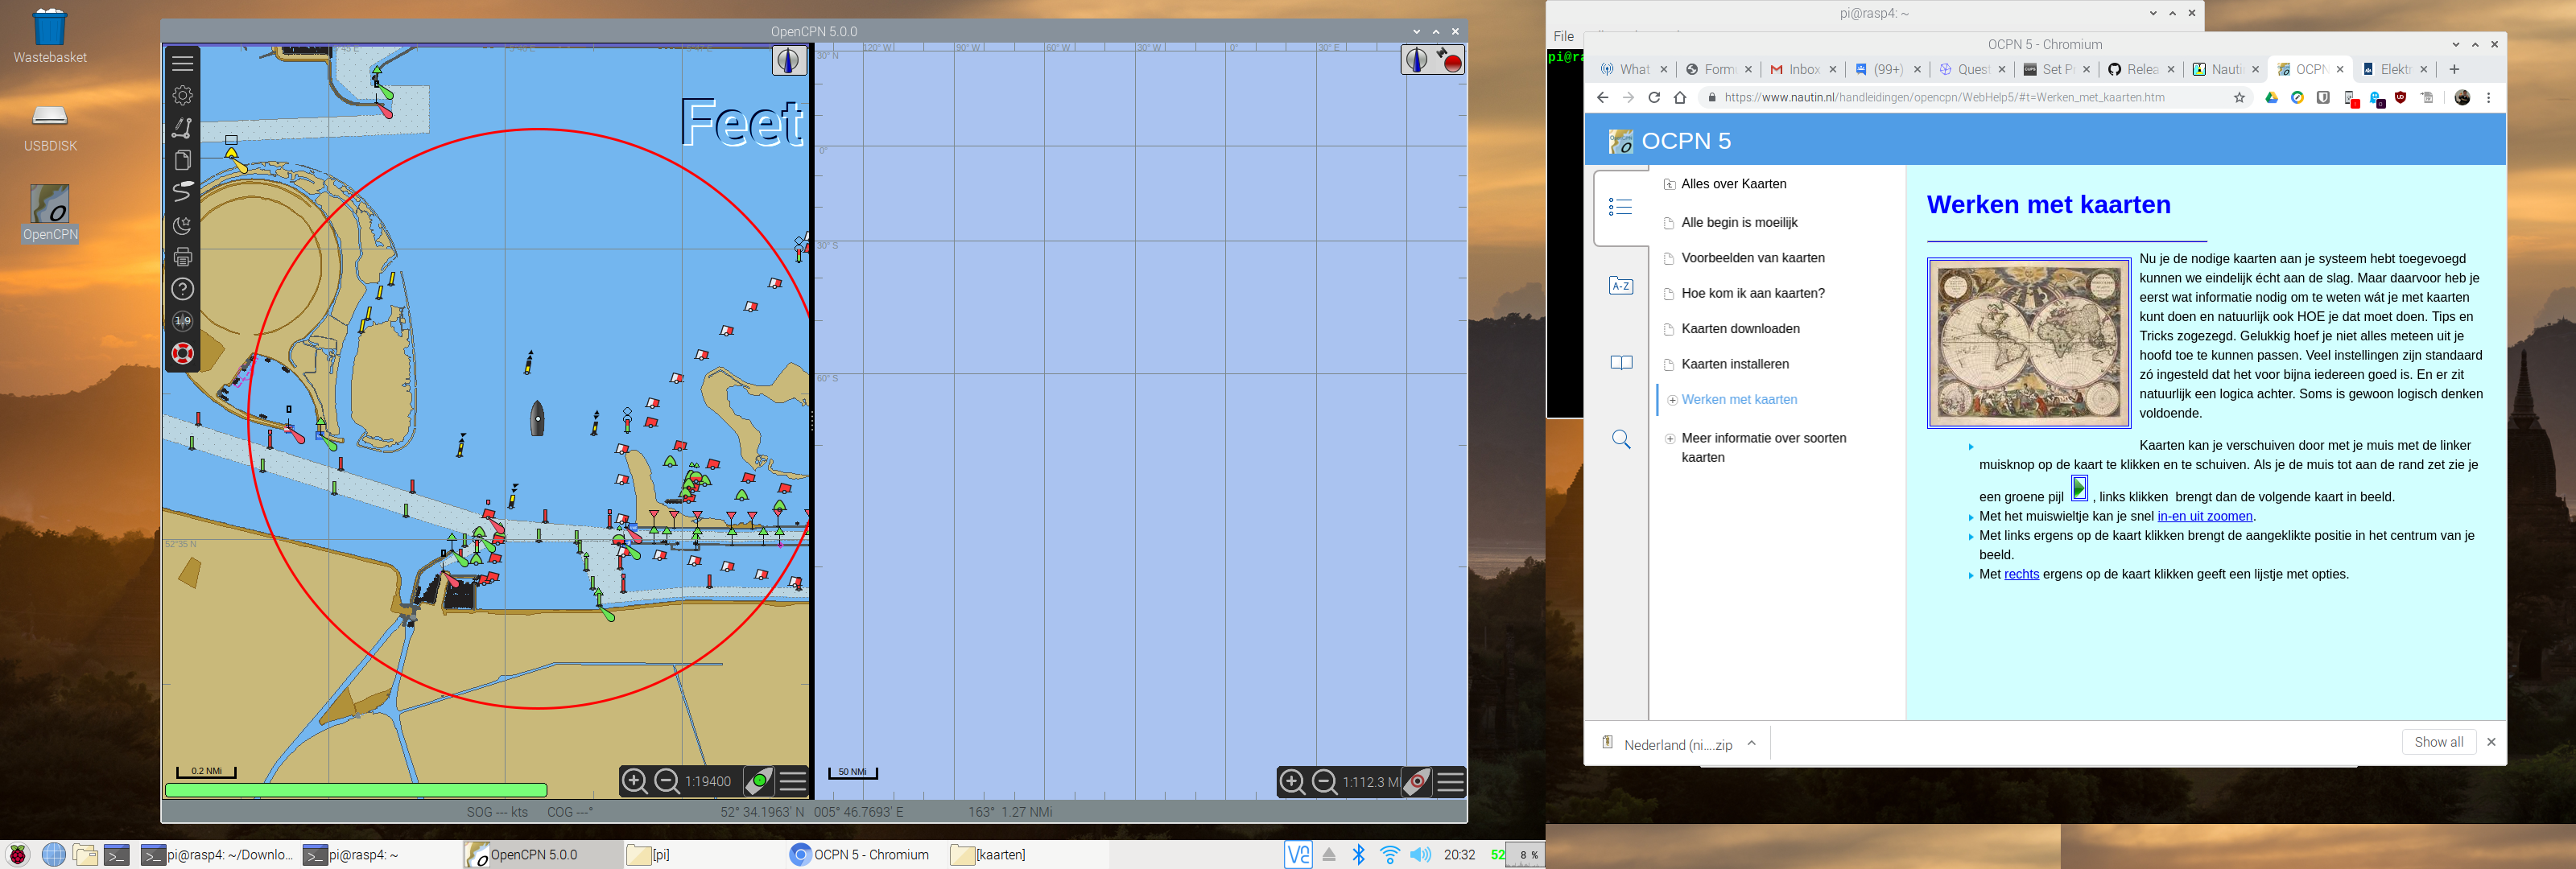
Task: Click compass icon on left chart
Action: (x=789, y=60)
